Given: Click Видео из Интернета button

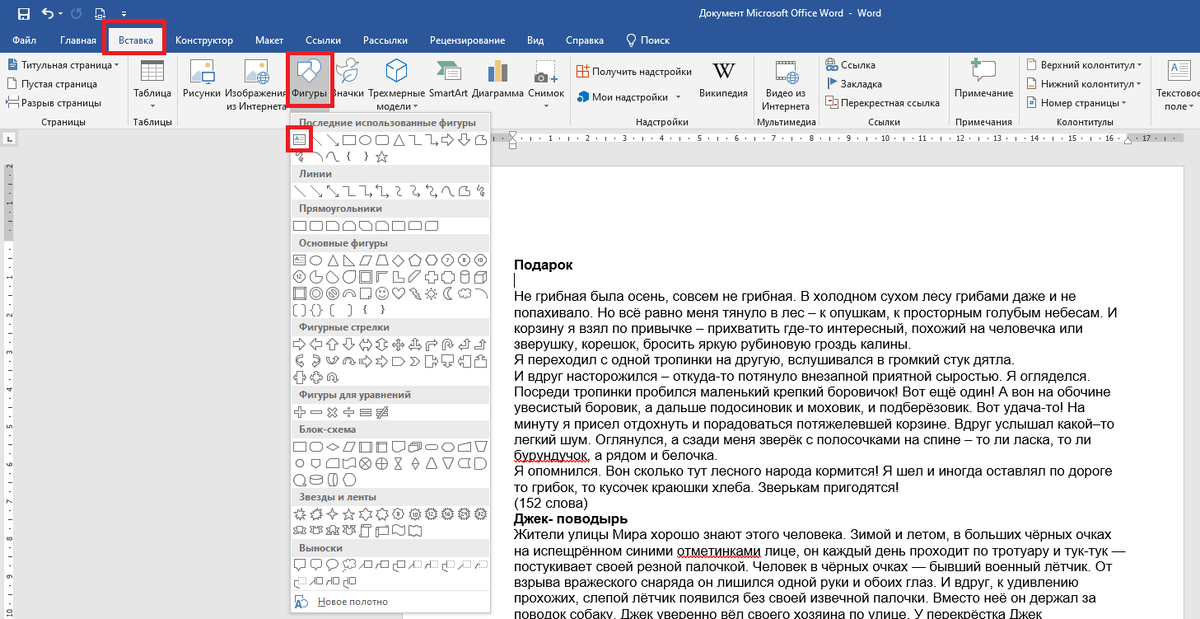Looking at the screenshot, I should point(785,84).
